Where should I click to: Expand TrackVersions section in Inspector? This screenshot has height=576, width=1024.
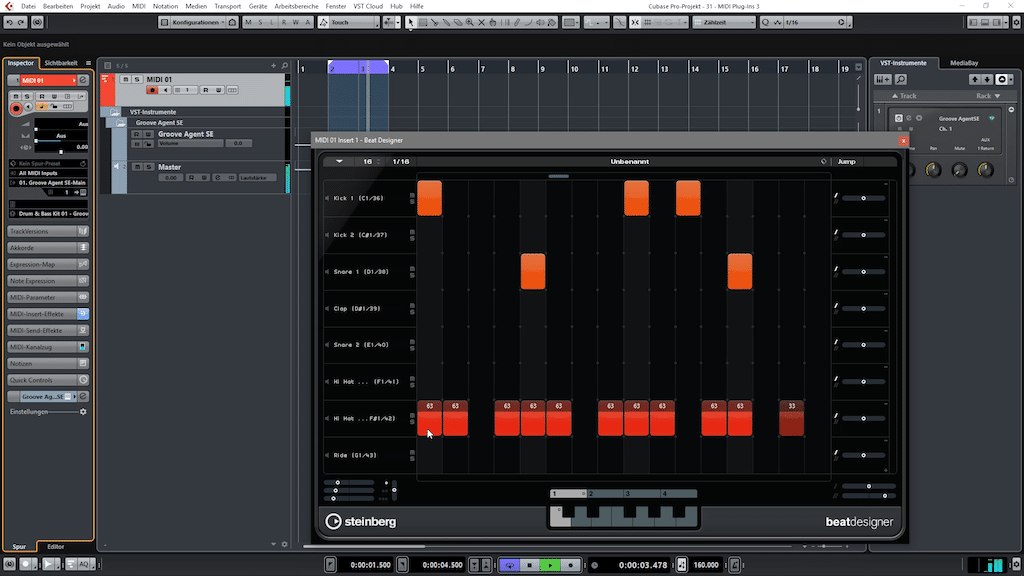[48, 232]
